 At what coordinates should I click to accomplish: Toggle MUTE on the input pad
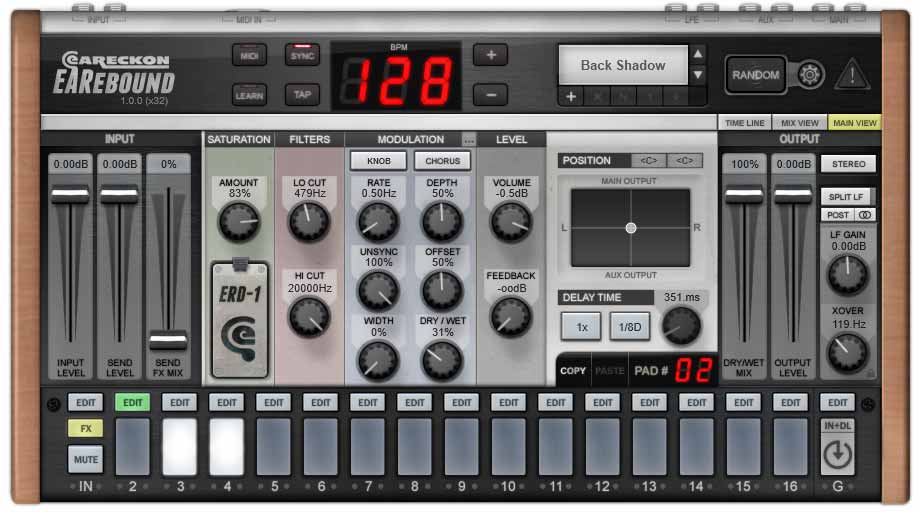[x=85, y=459]
